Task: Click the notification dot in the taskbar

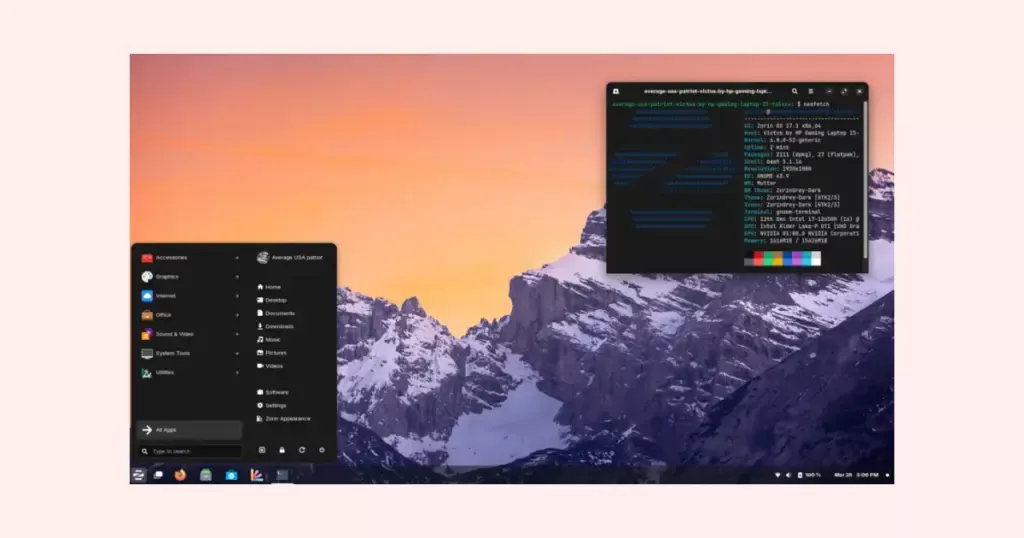Action: [x=887, y=475]
